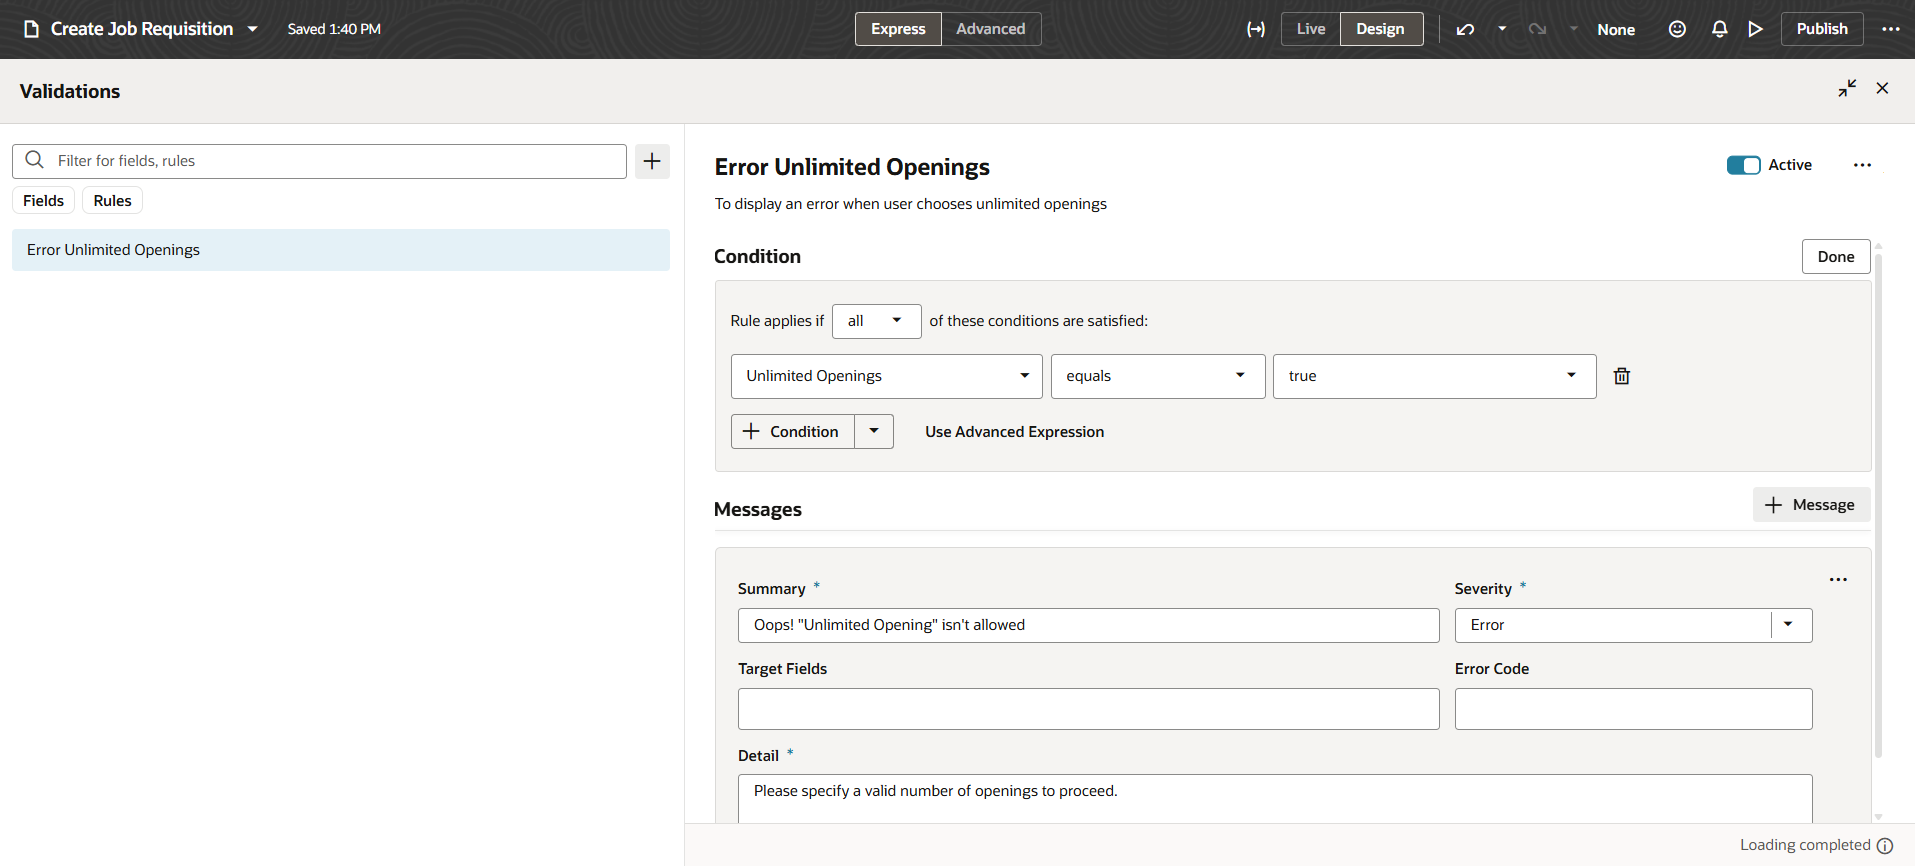
Task: Open the equals operator dropdown
Action: pos(1158,376)
